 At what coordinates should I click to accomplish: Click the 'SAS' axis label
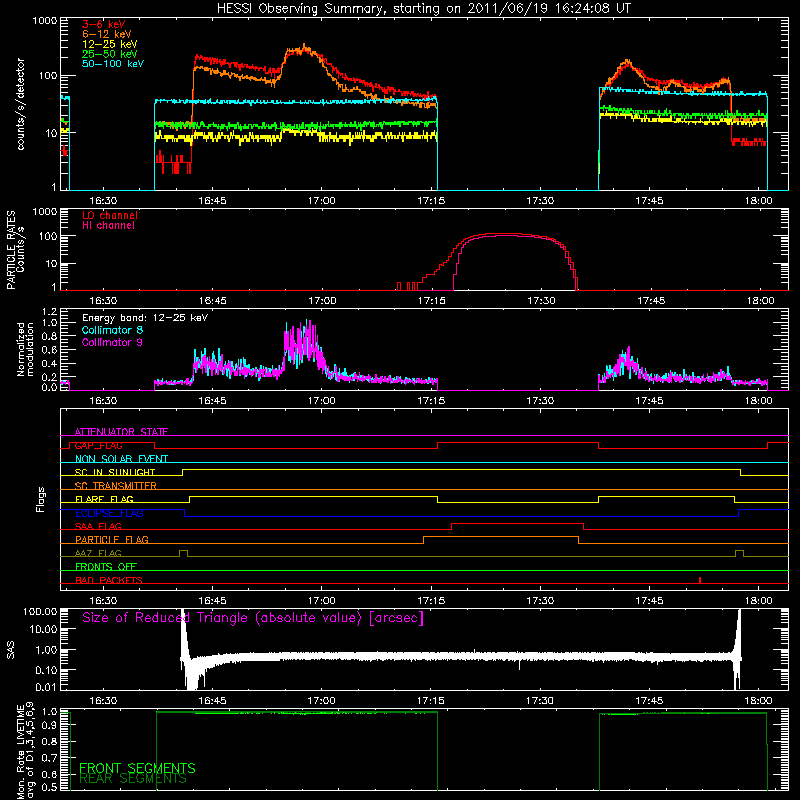[x=11, y=650]
